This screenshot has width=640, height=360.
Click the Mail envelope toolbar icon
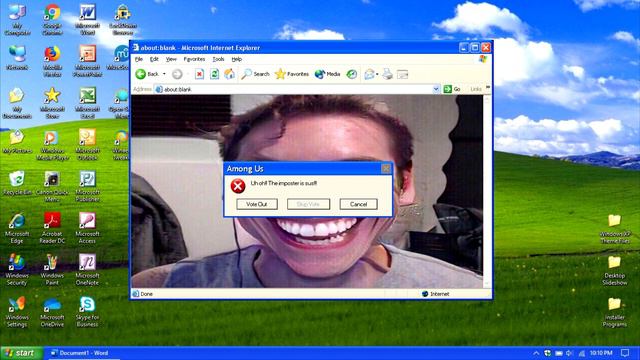click(369, 74)
